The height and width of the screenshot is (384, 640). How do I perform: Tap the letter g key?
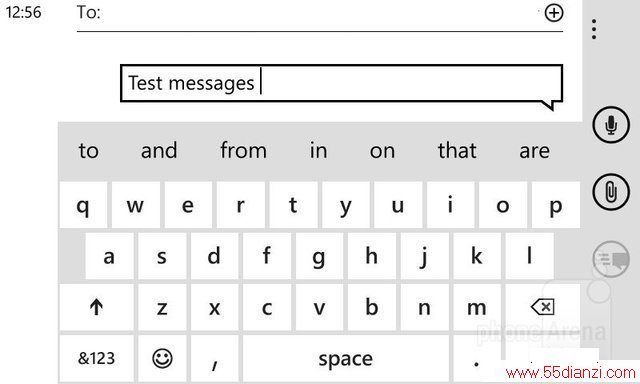click(x=319, y=256)
